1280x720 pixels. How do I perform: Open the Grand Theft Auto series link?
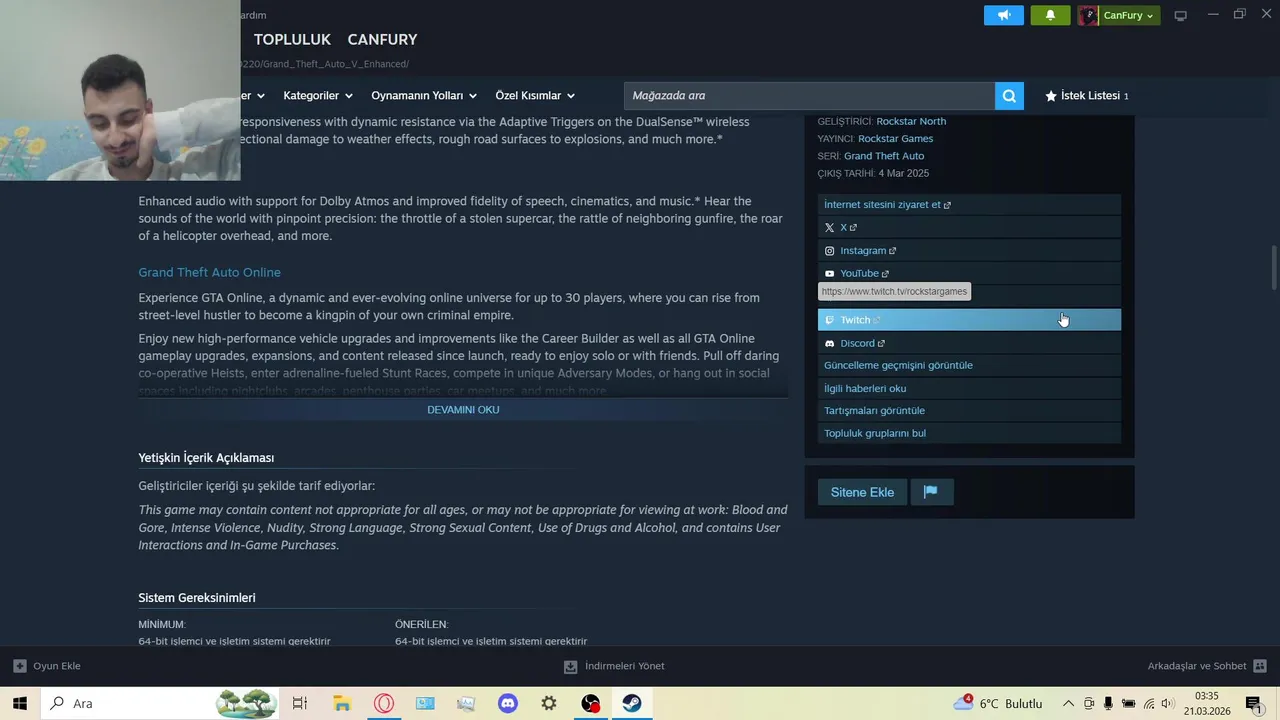point(884,156)
